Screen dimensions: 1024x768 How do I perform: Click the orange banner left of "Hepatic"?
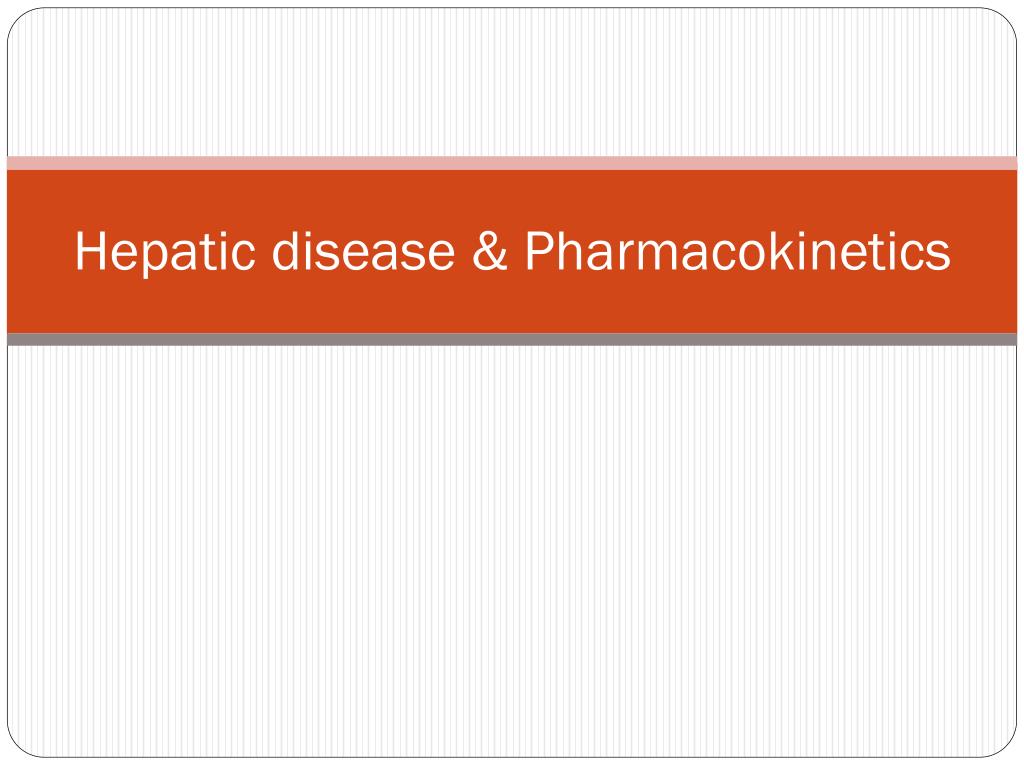point(40,251)
